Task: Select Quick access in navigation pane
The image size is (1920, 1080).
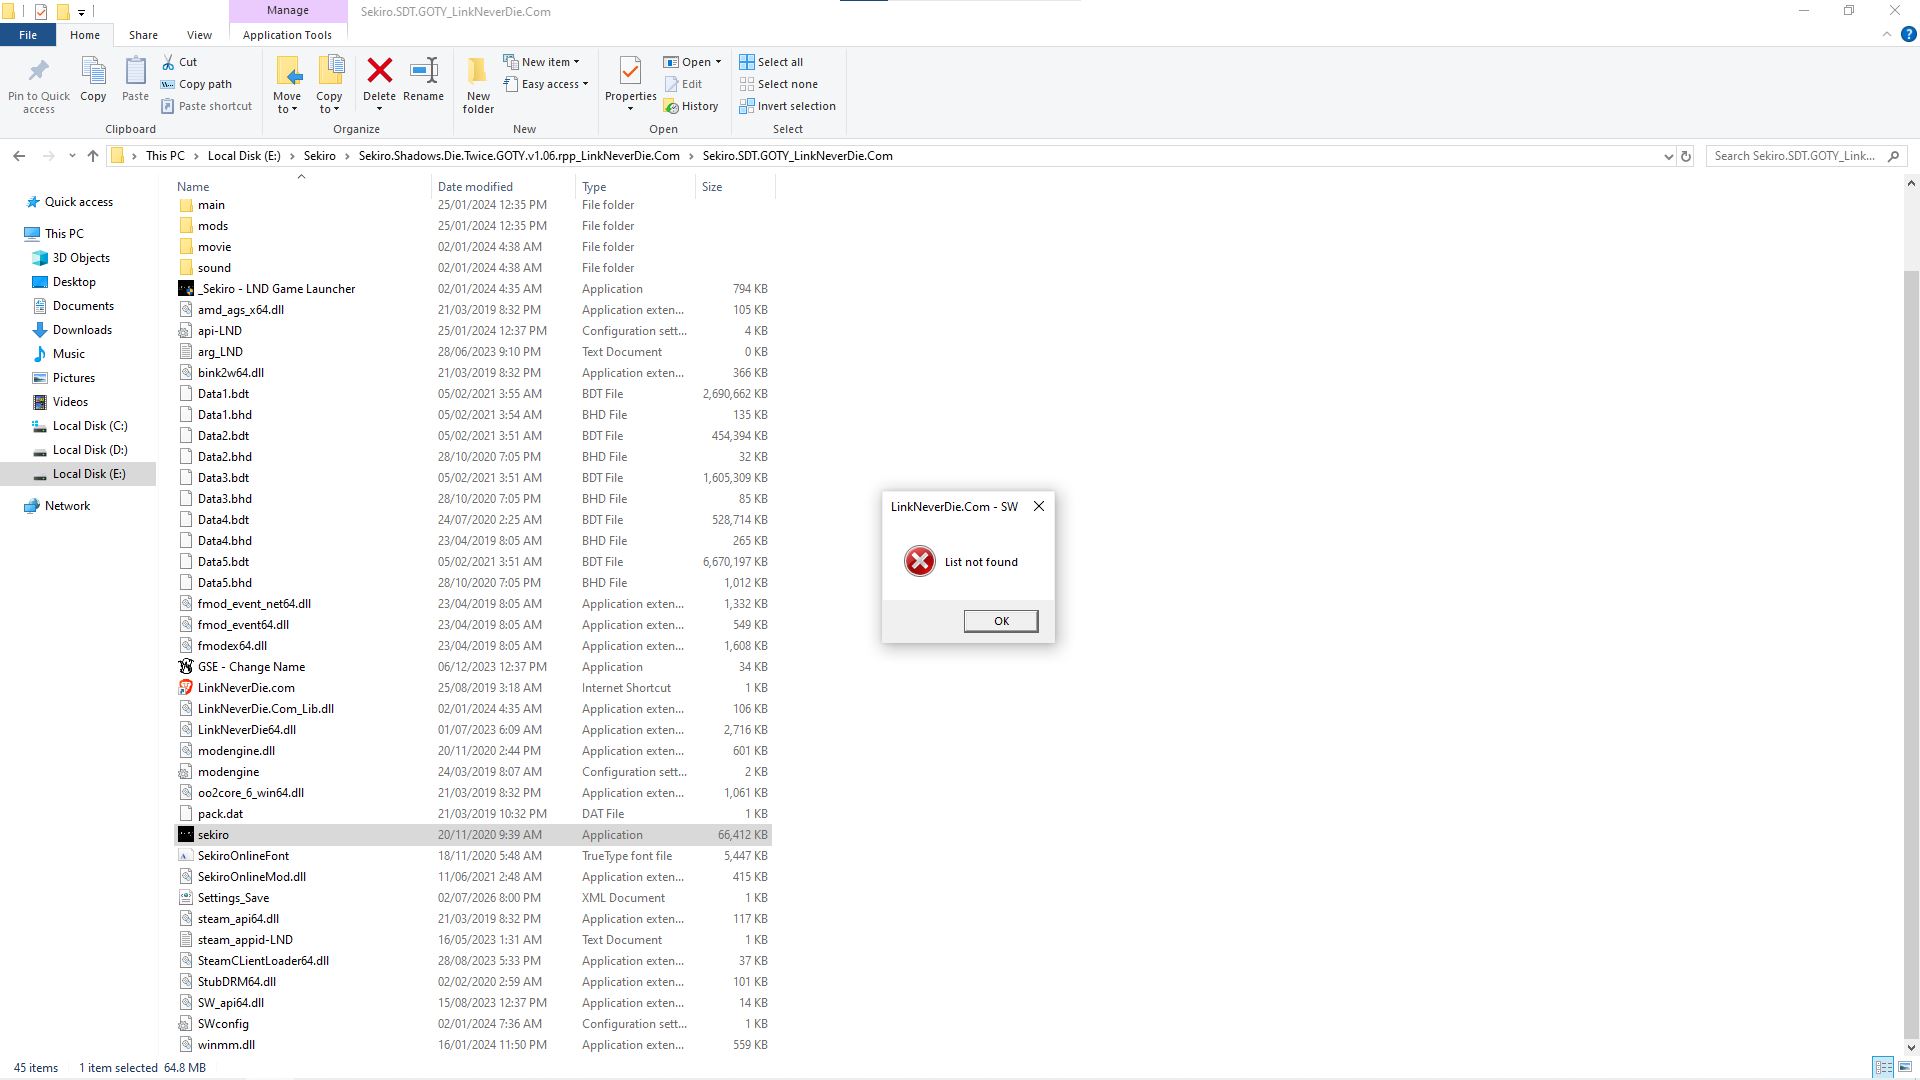Action: [x=79, y=202]
